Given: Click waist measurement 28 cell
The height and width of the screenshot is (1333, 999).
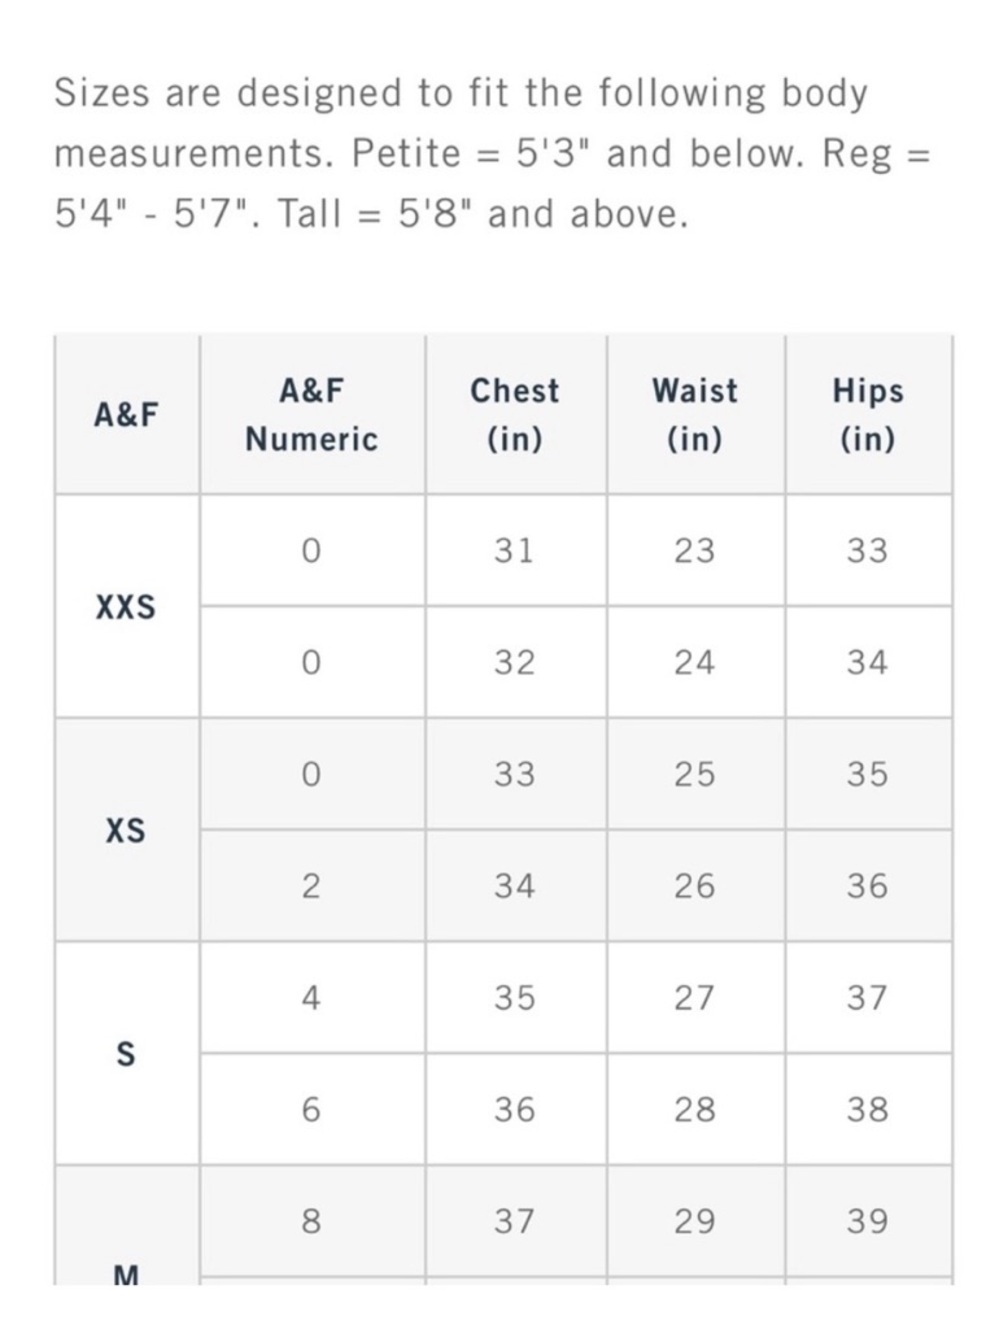Looking at the screenshot, I should (695, 1110).
